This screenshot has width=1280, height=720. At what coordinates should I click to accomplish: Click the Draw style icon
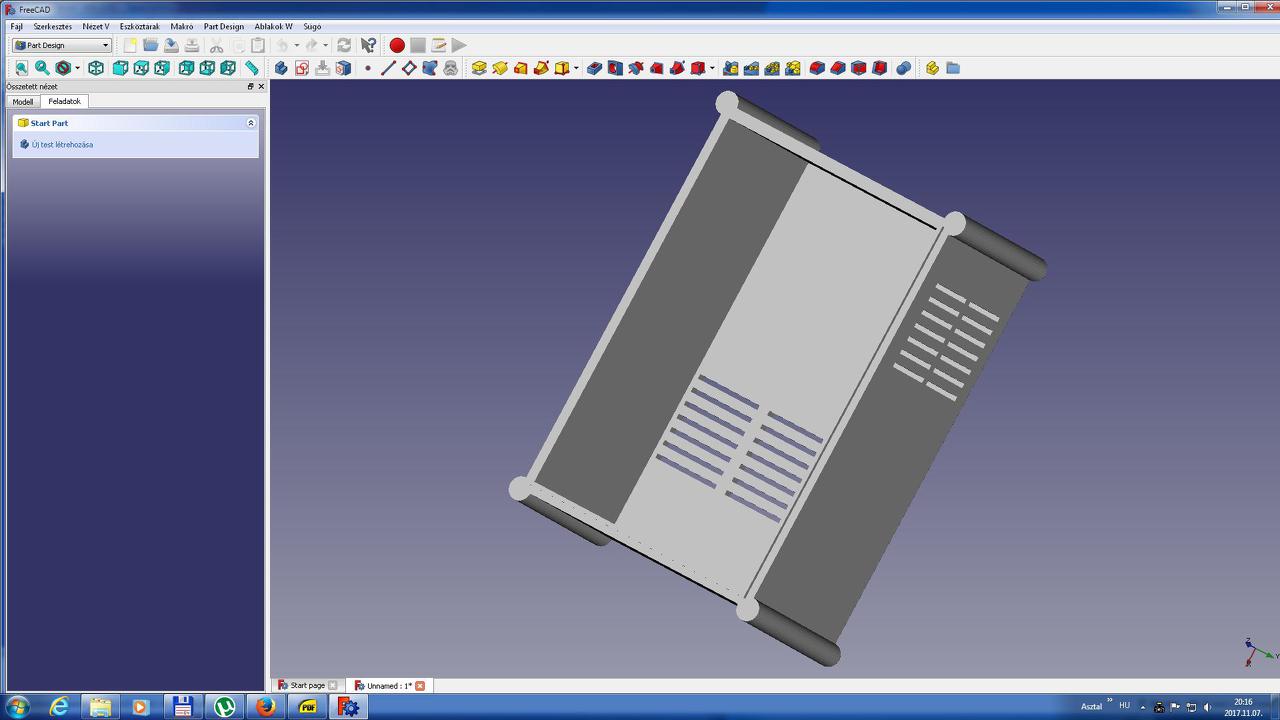(63, 68)
